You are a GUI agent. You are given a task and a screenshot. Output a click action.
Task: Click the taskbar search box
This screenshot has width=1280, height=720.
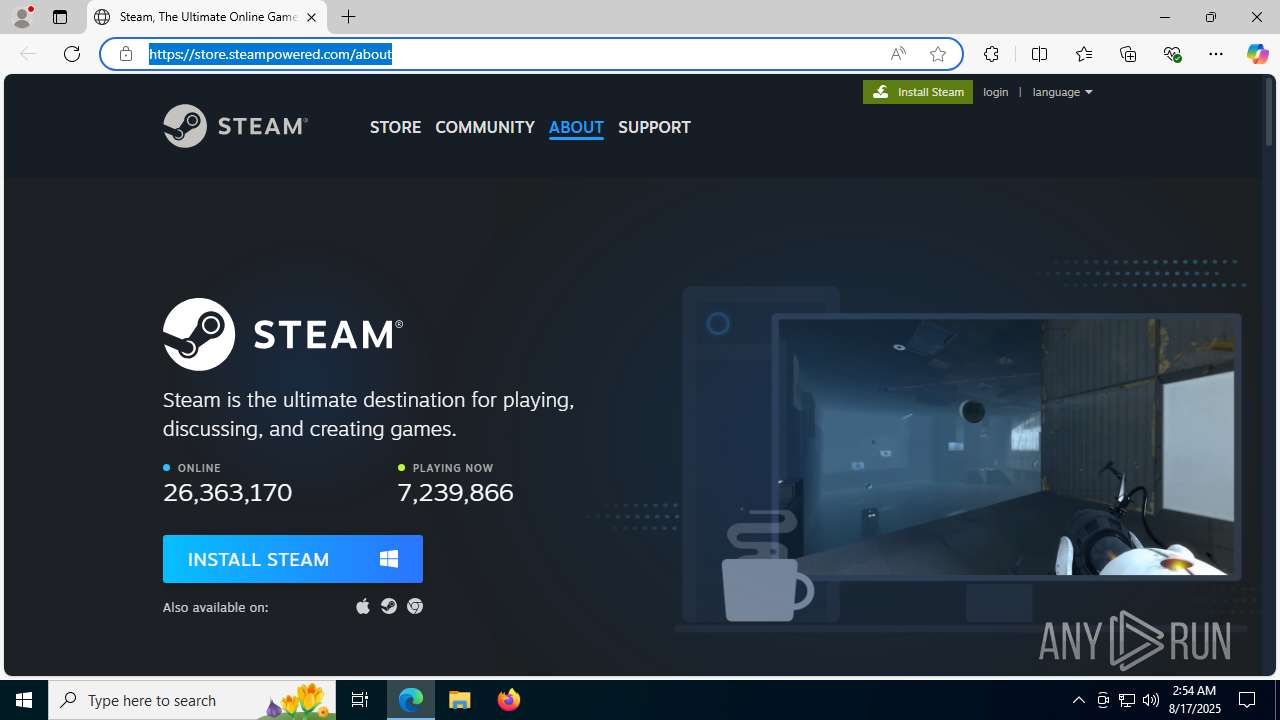194,700
